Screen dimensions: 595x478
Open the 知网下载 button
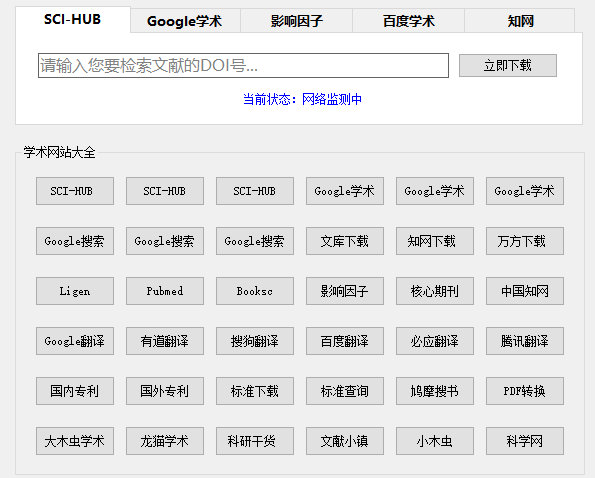[434, 241]
